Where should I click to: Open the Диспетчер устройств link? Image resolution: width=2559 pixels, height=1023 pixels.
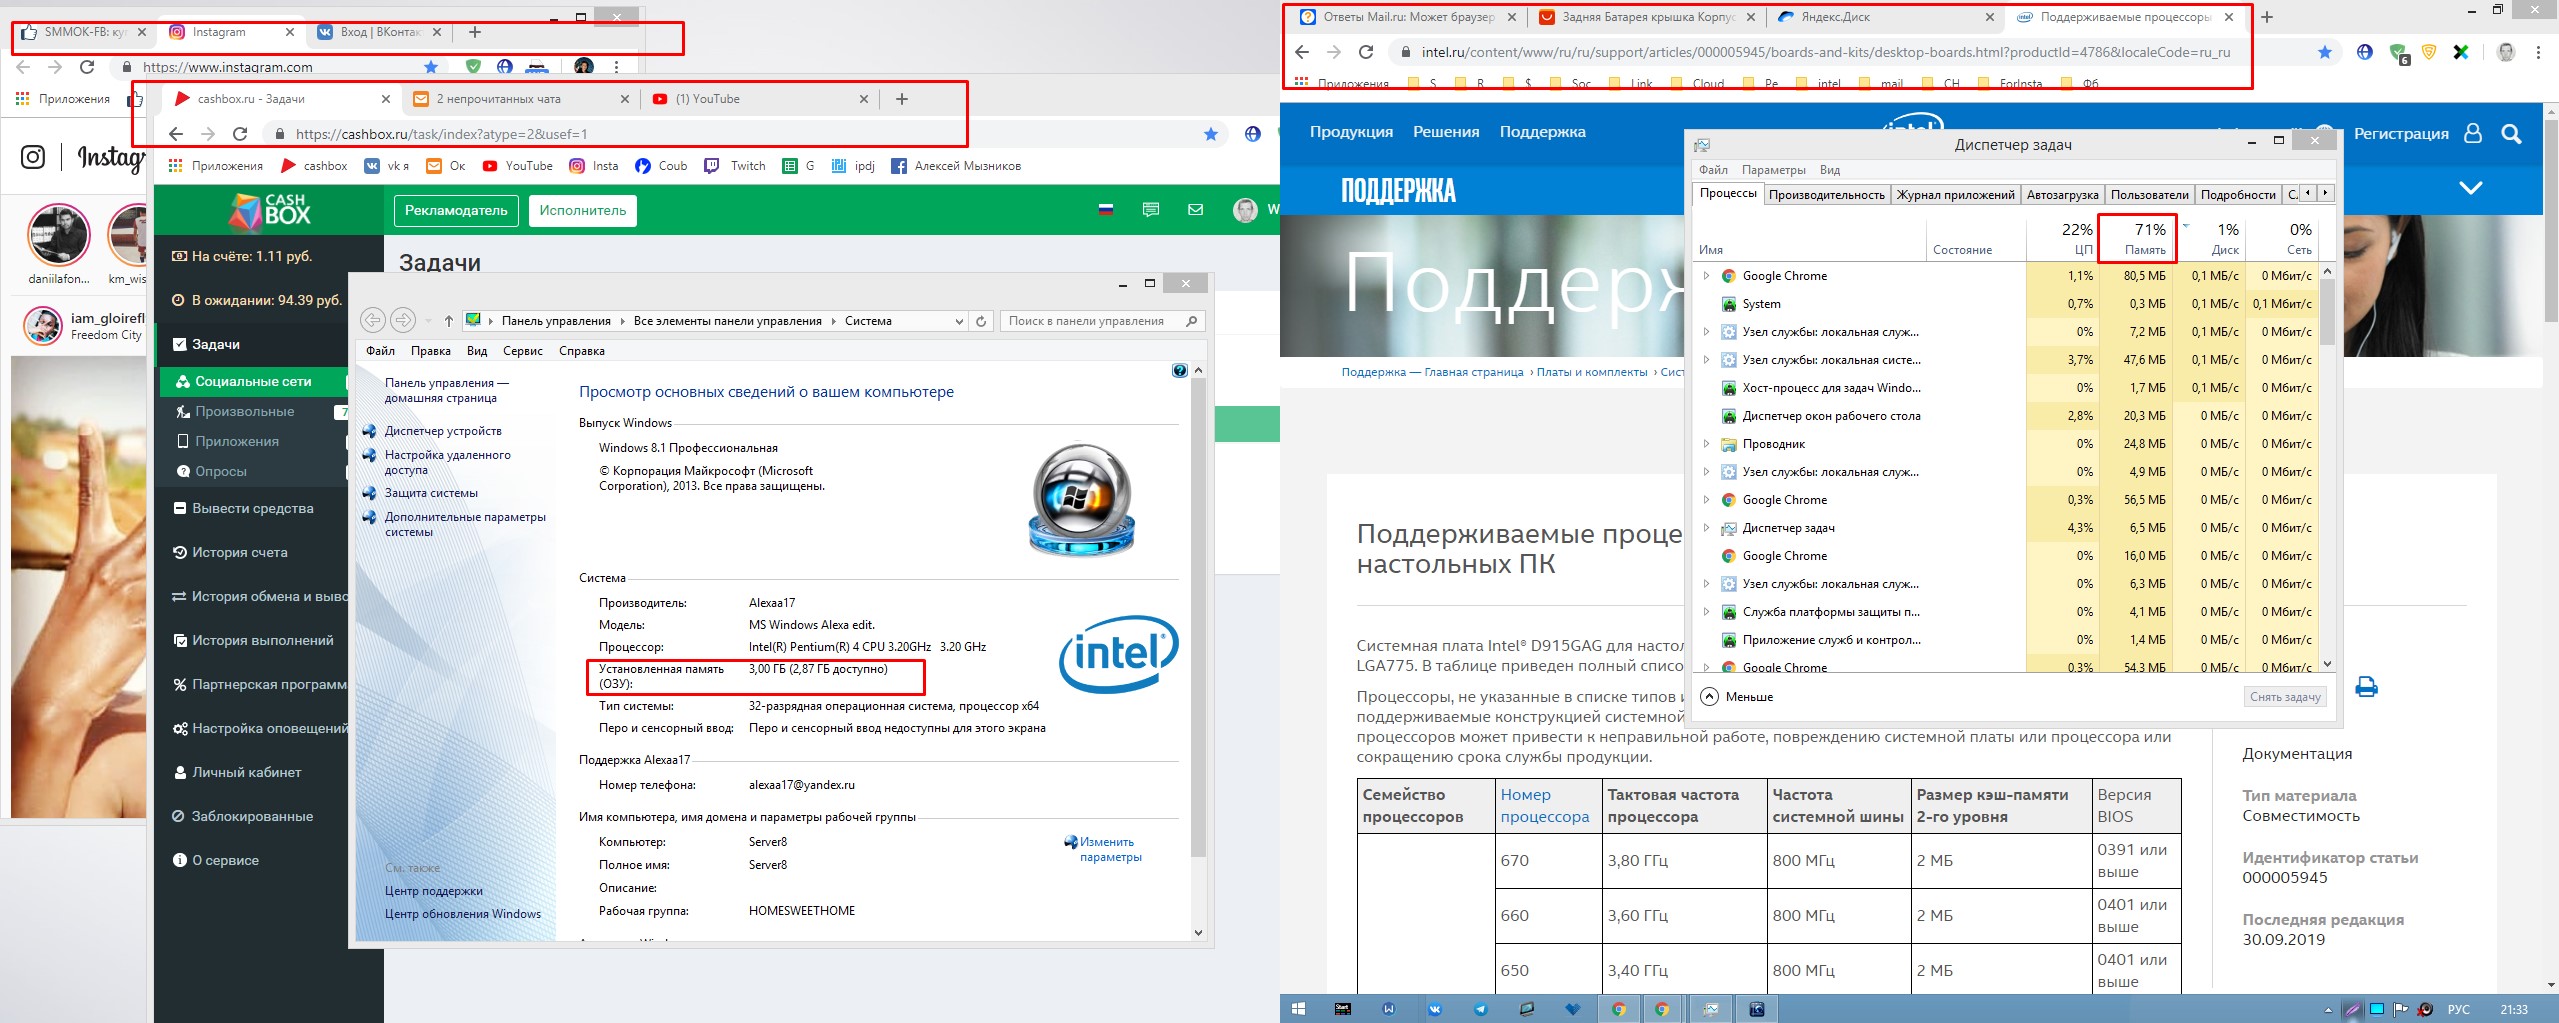click(443, 431)
